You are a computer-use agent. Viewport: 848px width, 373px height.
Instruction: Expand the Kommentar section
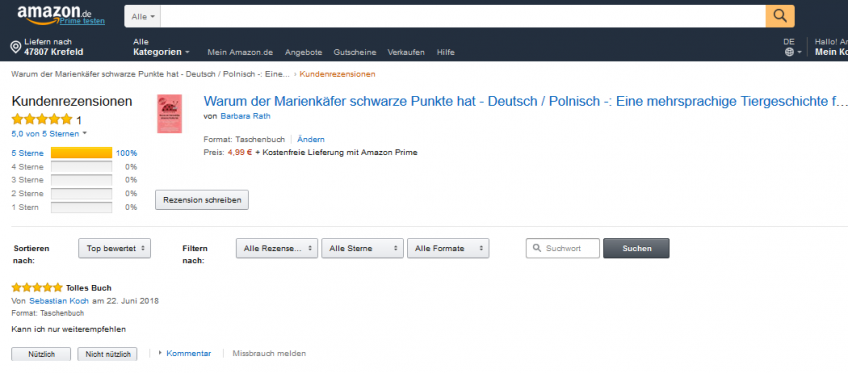pyautogui.click(x=184, y=353)
